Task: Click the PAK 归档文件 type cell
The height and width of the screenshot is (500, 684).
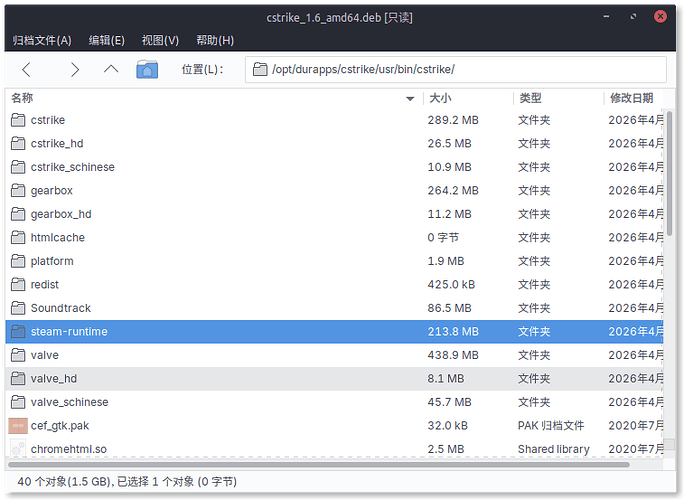Action: click(551, 426)
